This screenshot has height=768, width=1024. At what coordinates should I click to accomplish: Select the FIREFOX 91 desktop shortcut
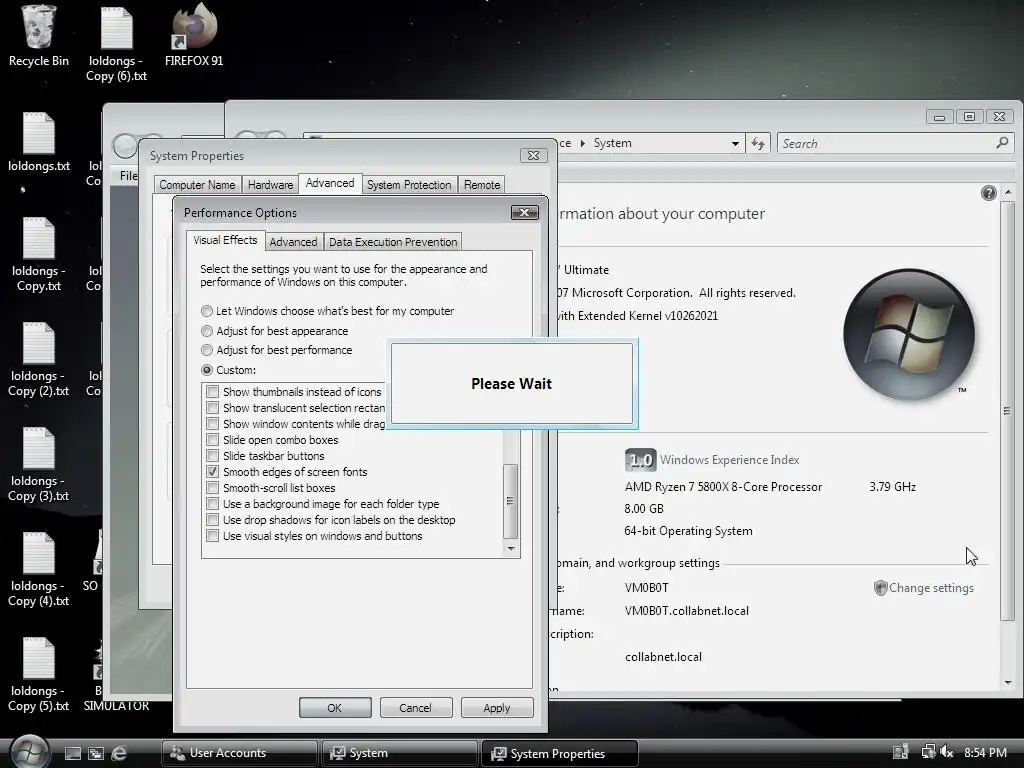(194, 36)
